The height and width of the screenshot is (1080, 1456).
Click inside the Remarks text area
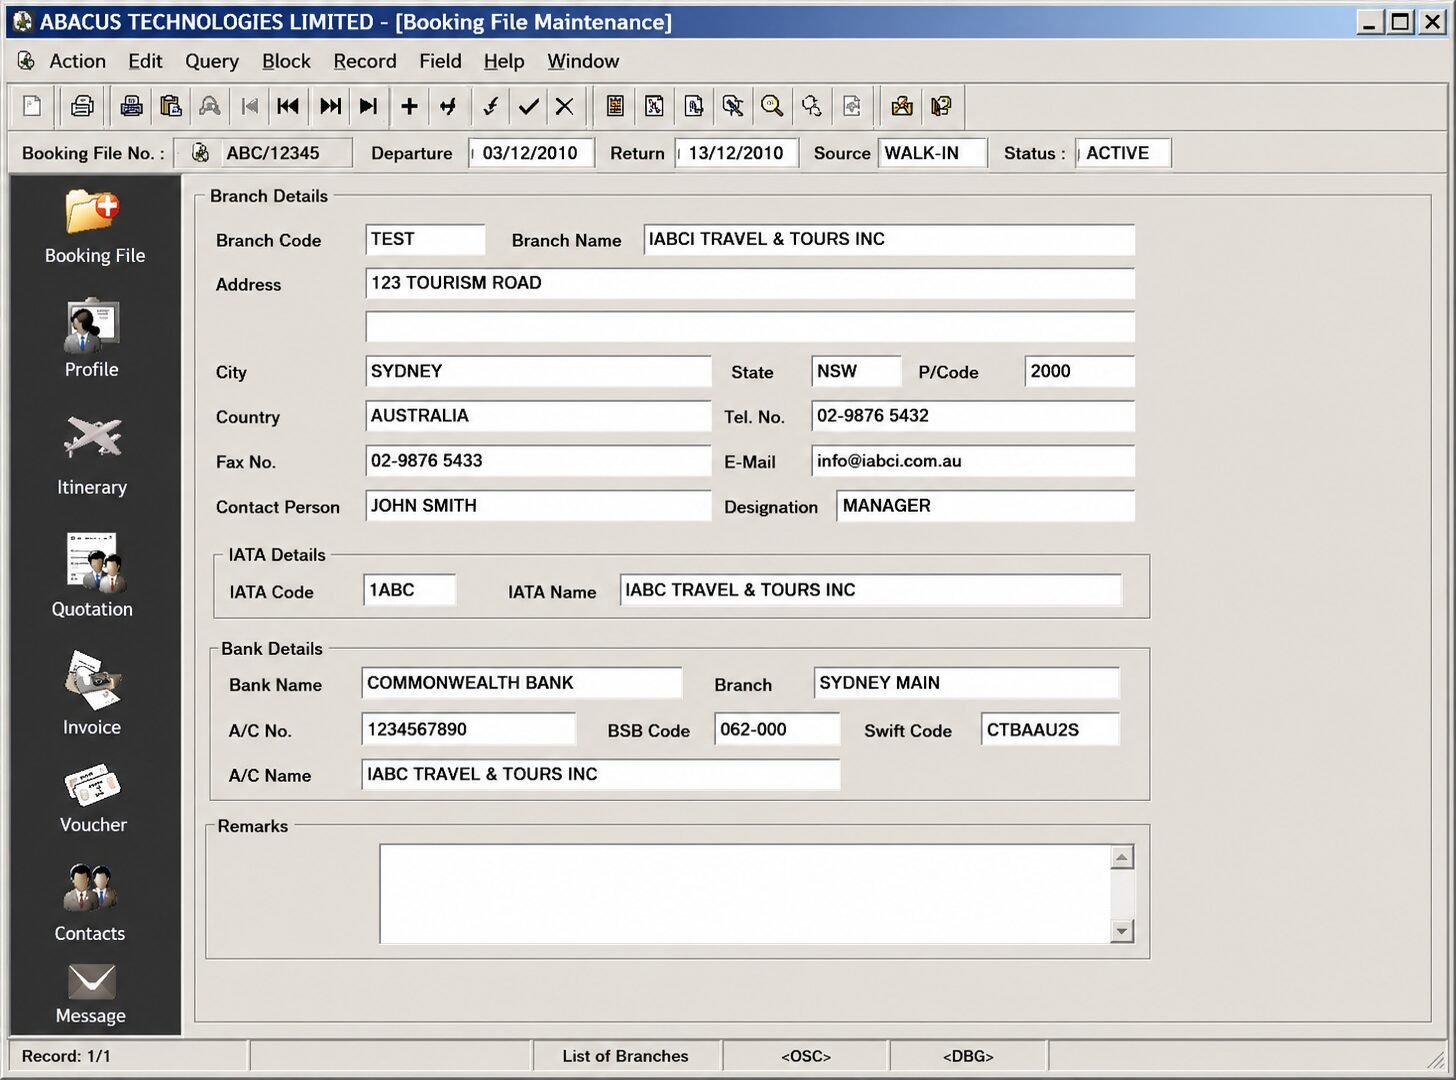click(745, 893)
